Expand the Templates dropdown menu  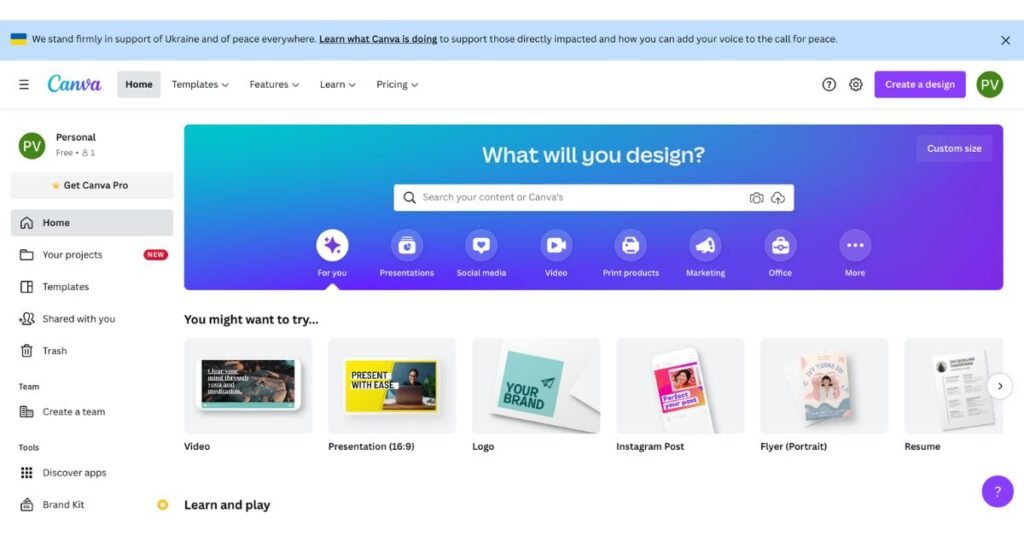pyautogui.click(x=200, y=84)
